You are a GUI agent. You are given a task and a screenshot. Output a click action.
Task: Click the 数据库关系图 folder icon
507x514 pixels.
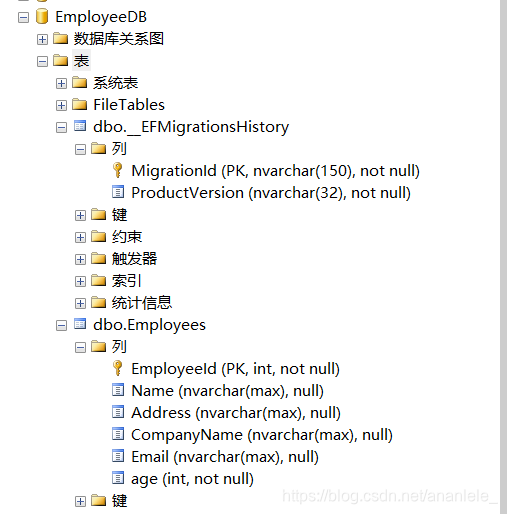(x=61, y=38)
